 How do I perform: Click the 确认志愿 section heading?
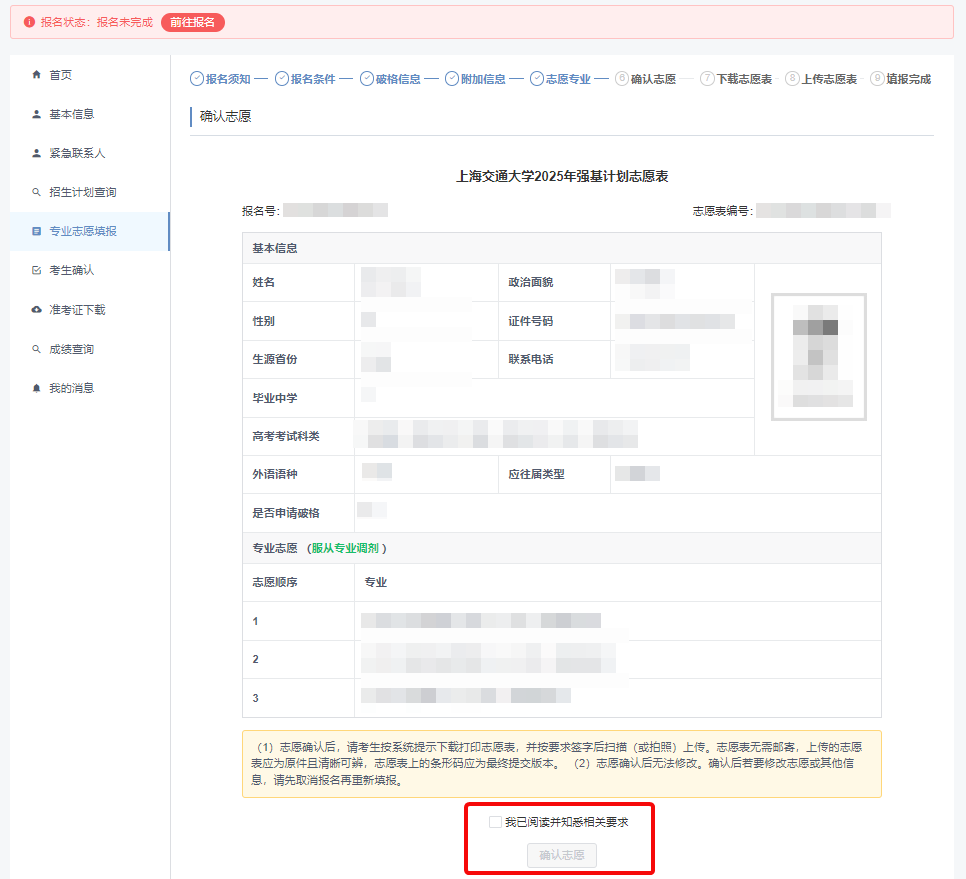click(x=225, y=116)
